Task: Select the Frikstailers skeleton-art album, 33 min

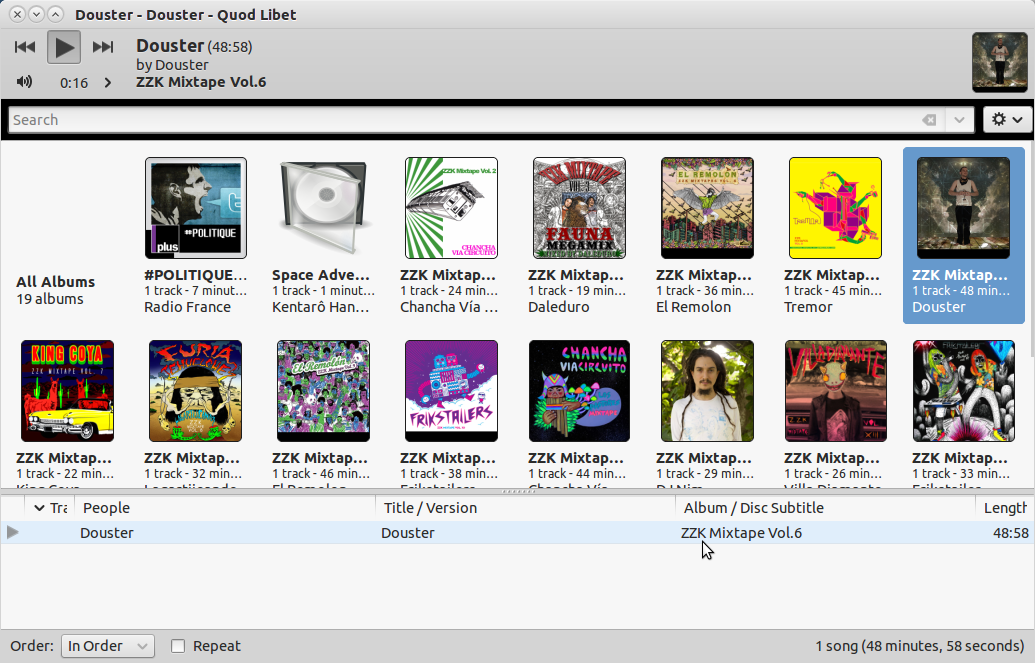Action: (964, 391)
